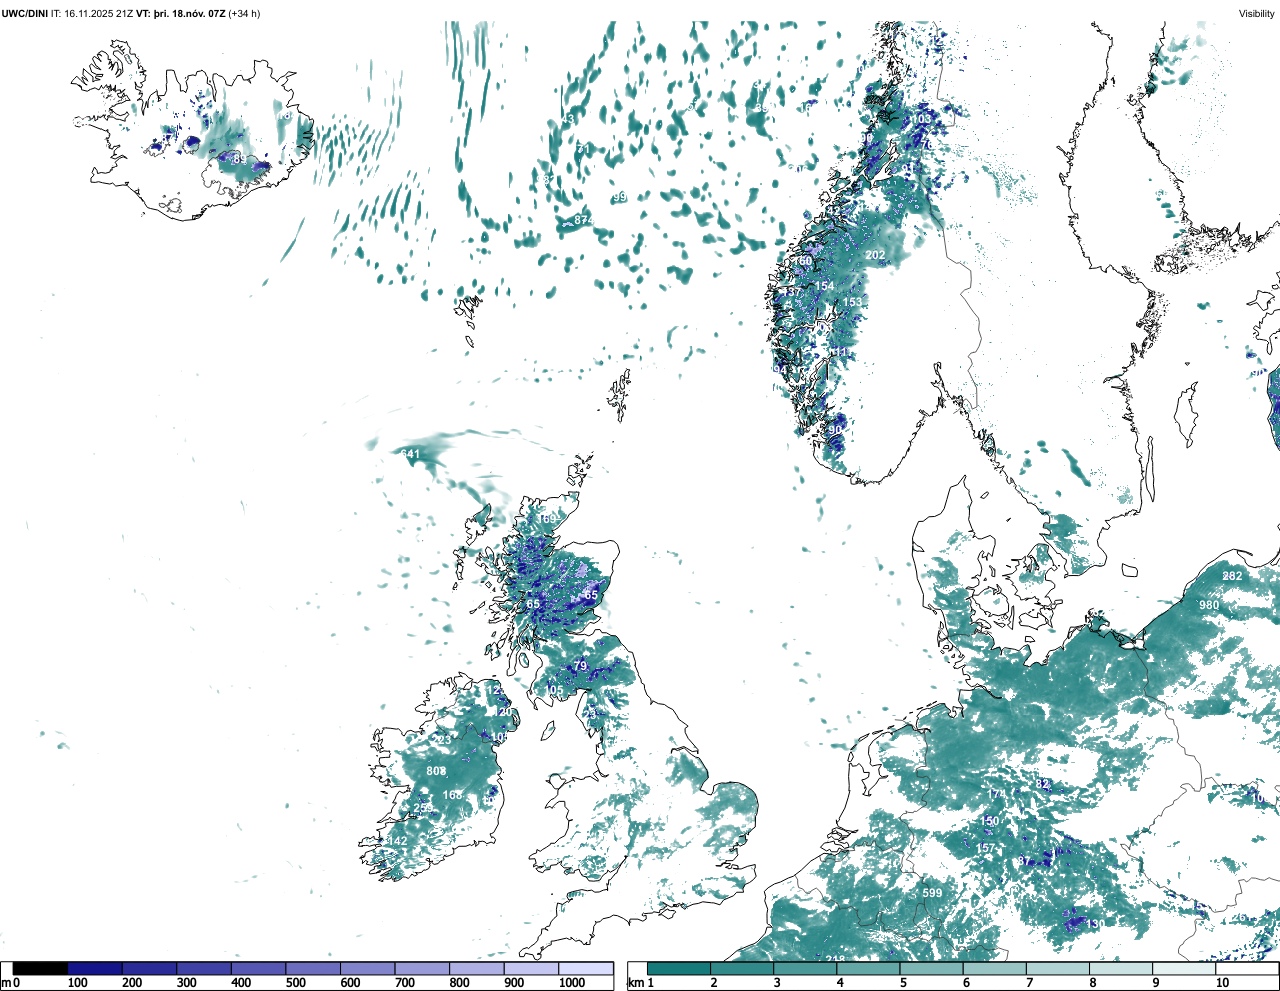The width and height of the screenshot is (1280, 991).
Task: Click the 'VT: þri. 18.nóv. 07Z' valid time
Action: coord(181,14)
